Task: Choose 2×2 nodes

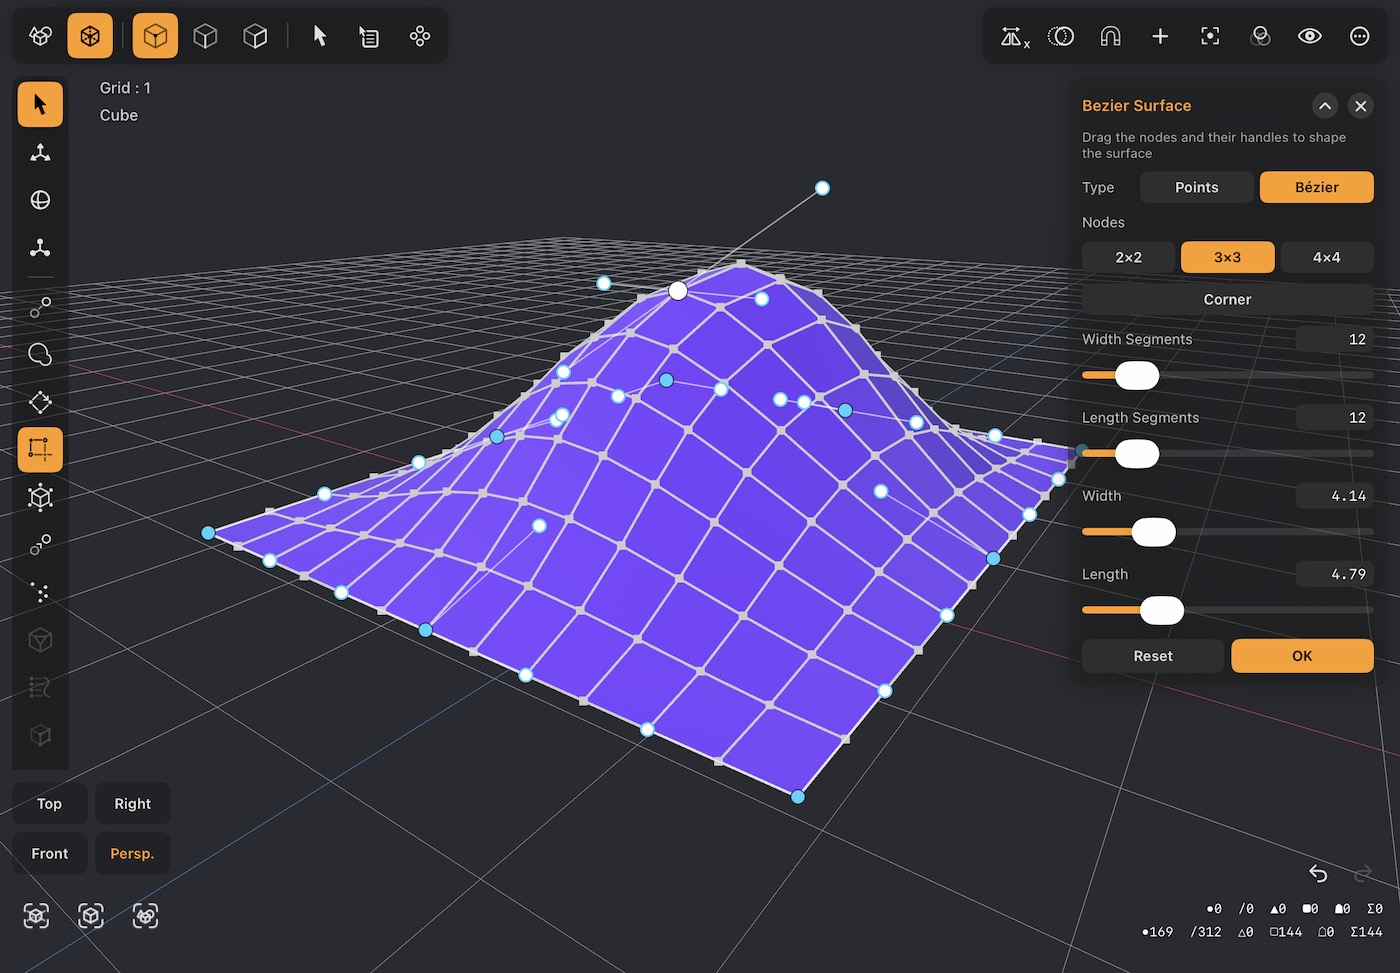Action: 1128,257
